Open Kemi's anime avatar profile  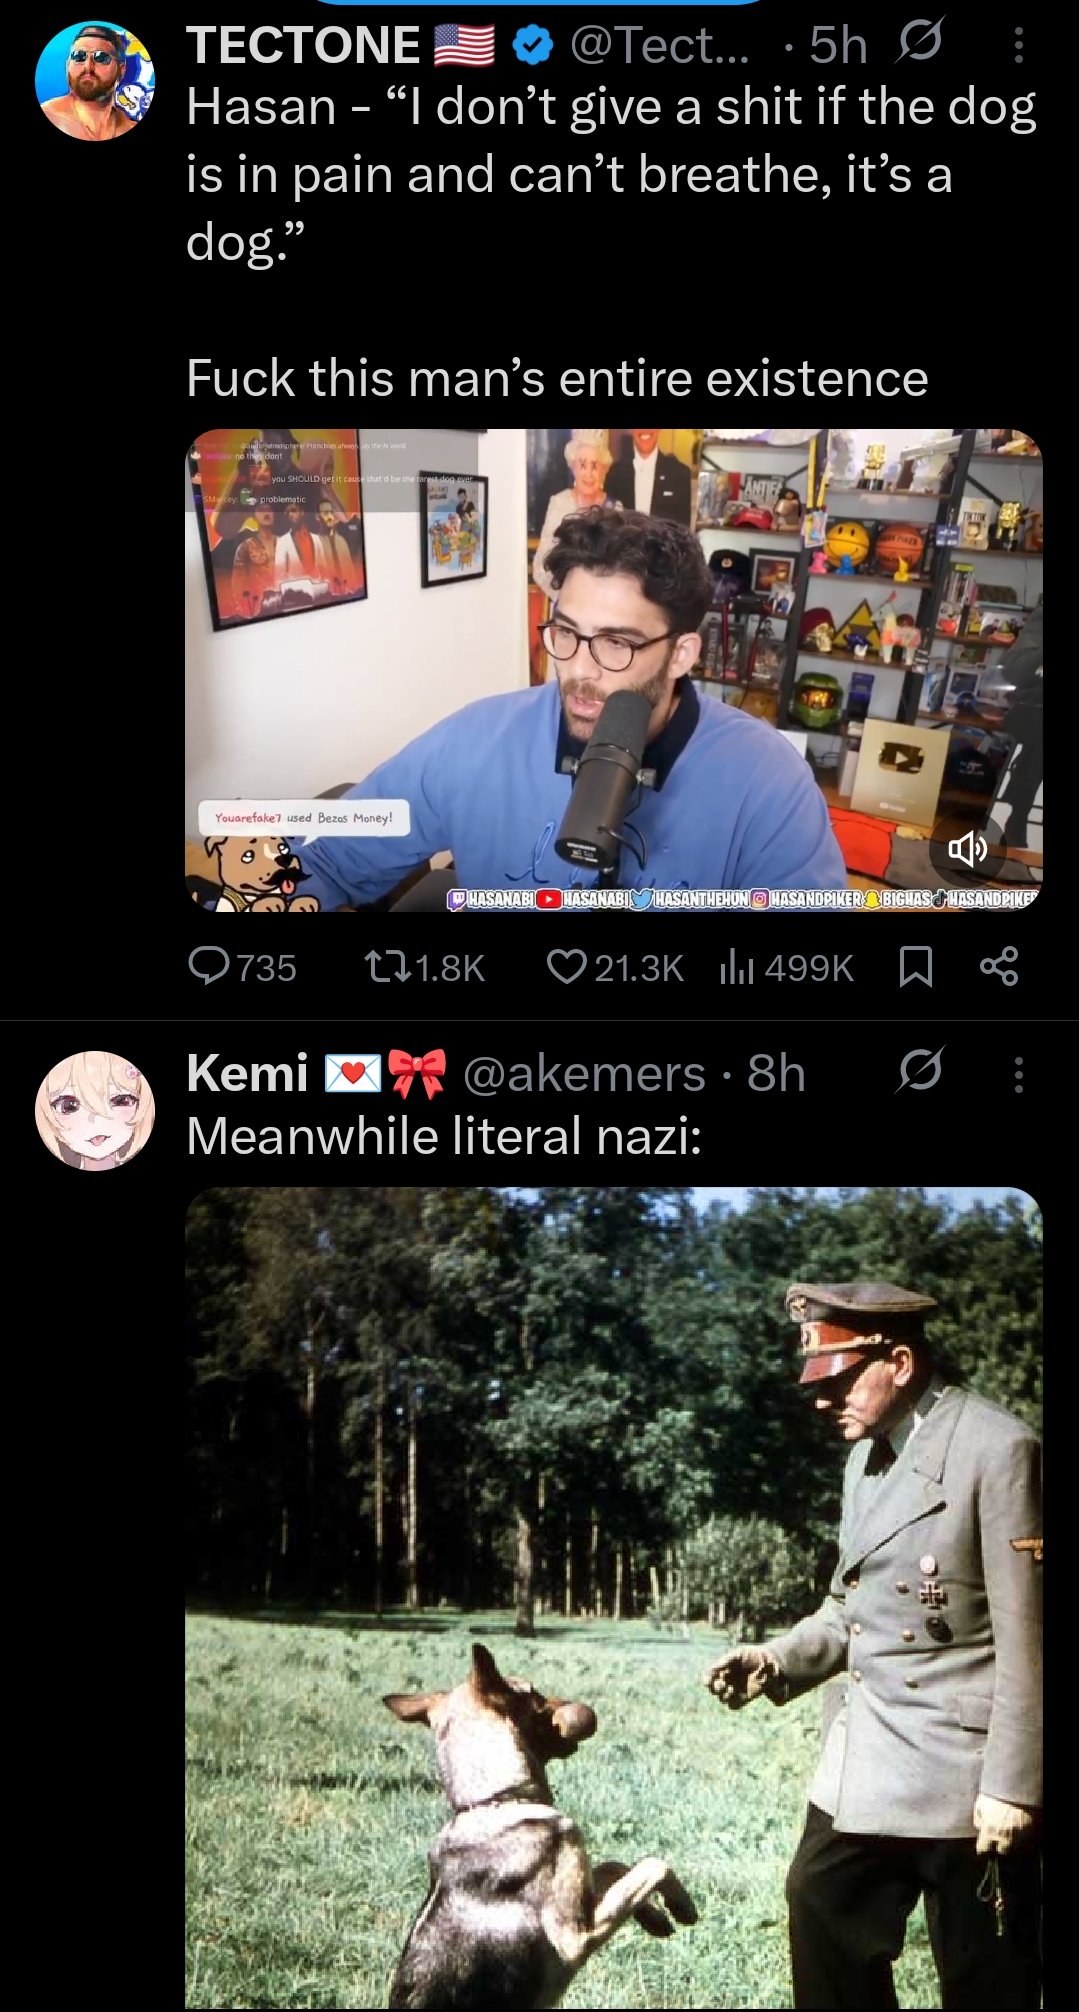(95, 1110)
